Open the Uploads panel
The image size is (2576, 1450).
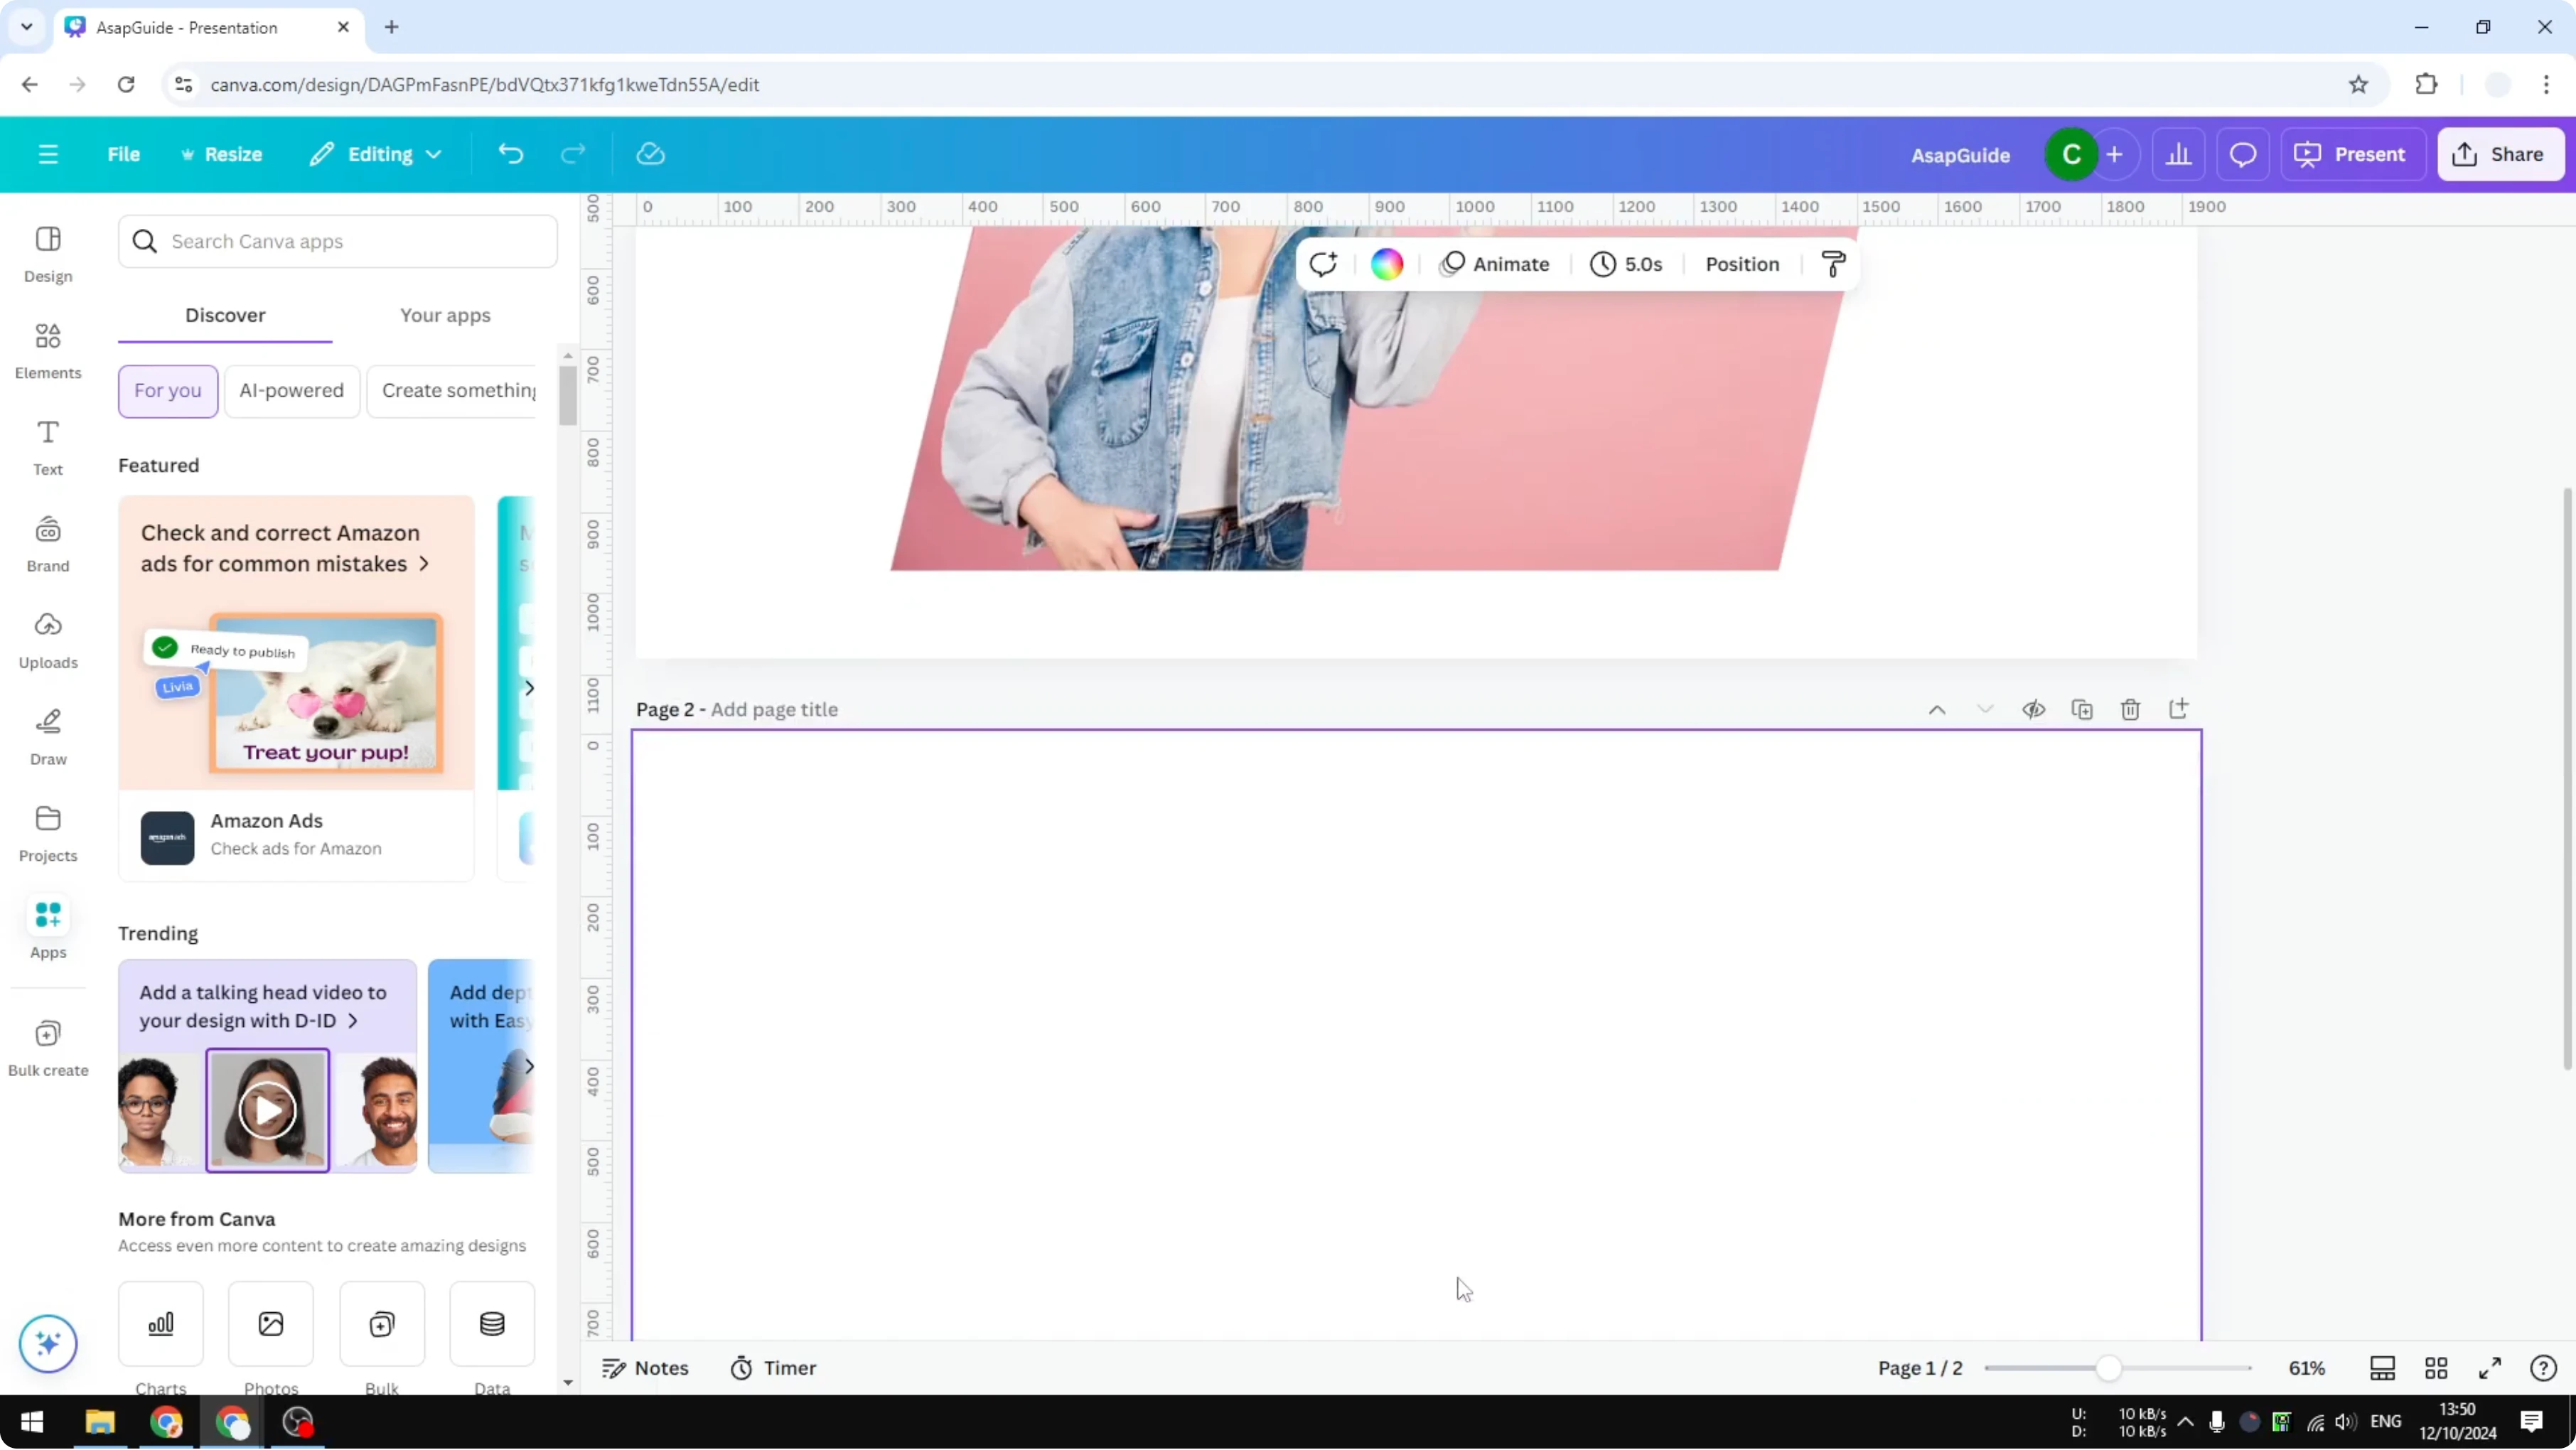(x=47, y=638)
